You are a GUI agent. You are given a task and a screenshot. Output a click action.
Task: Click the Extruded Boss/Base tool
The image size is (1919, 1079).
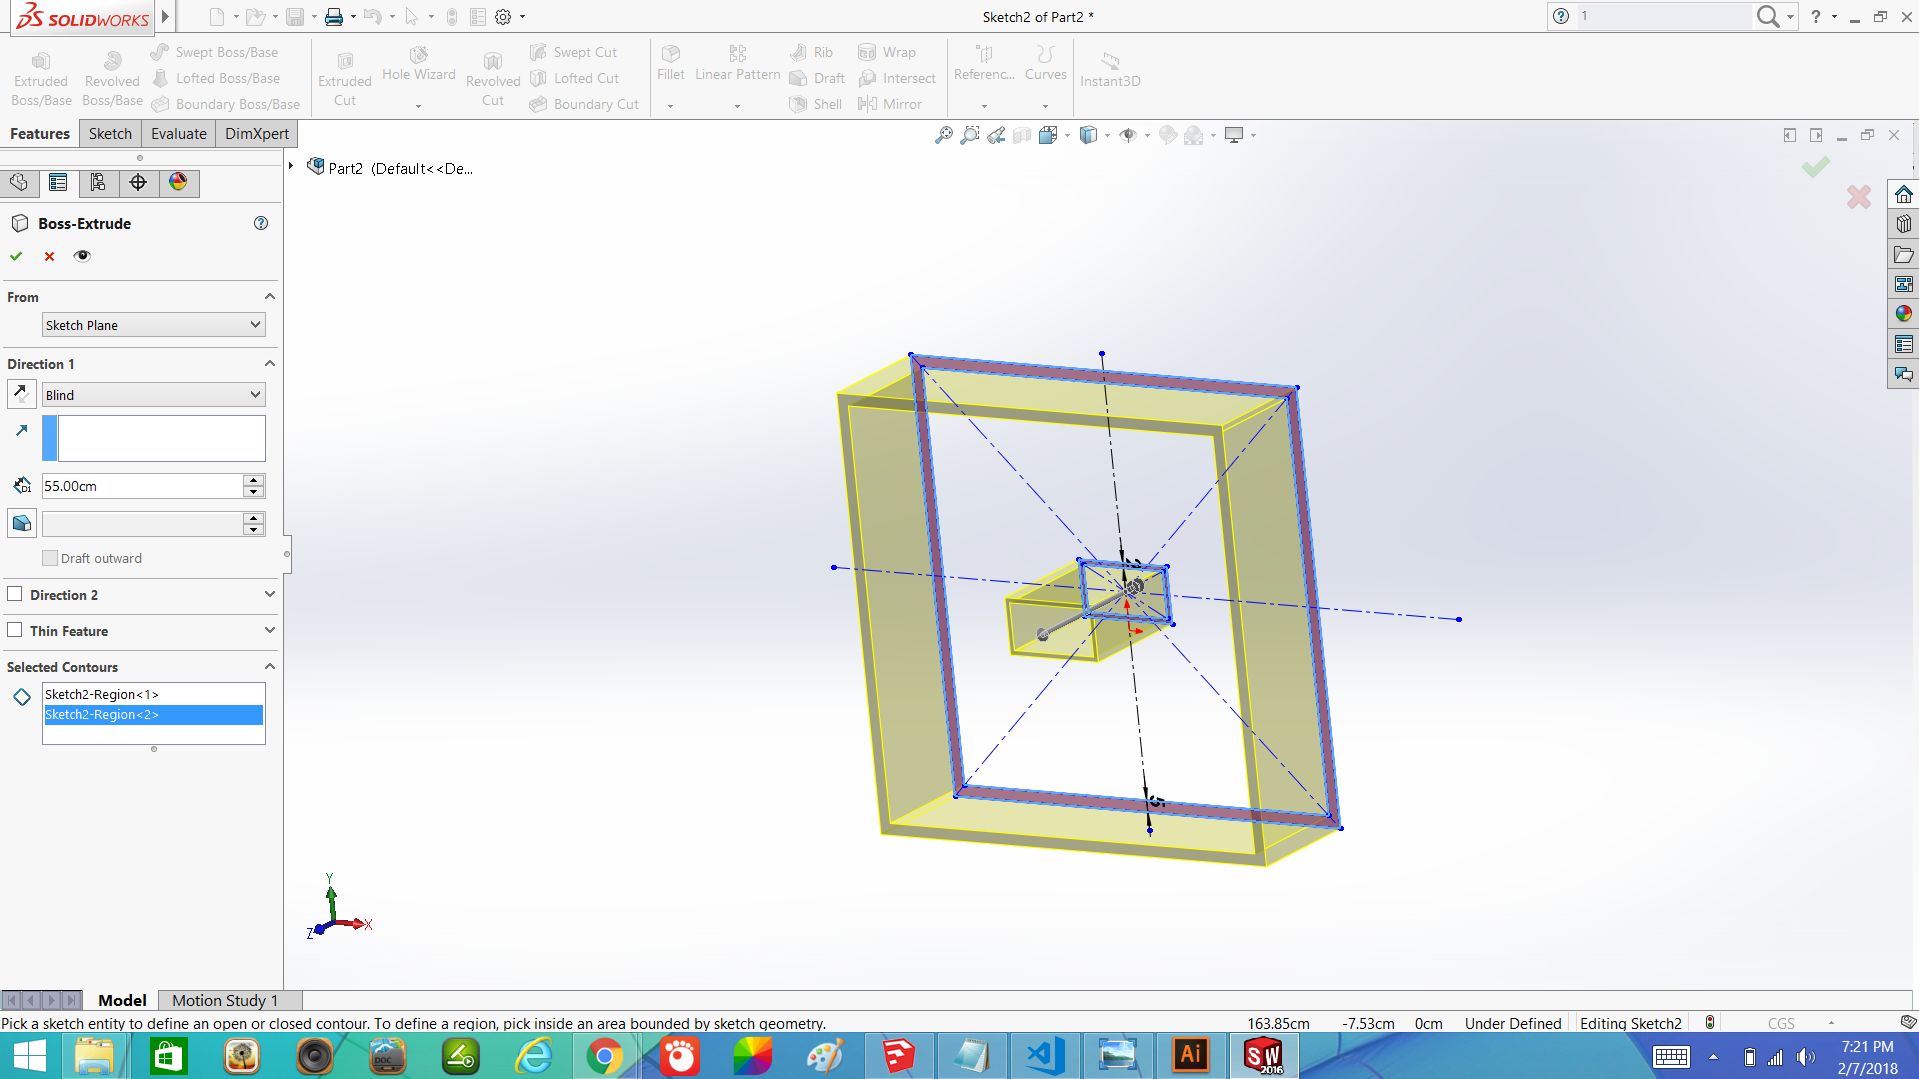pyautogui.click(x=41, y=79)
